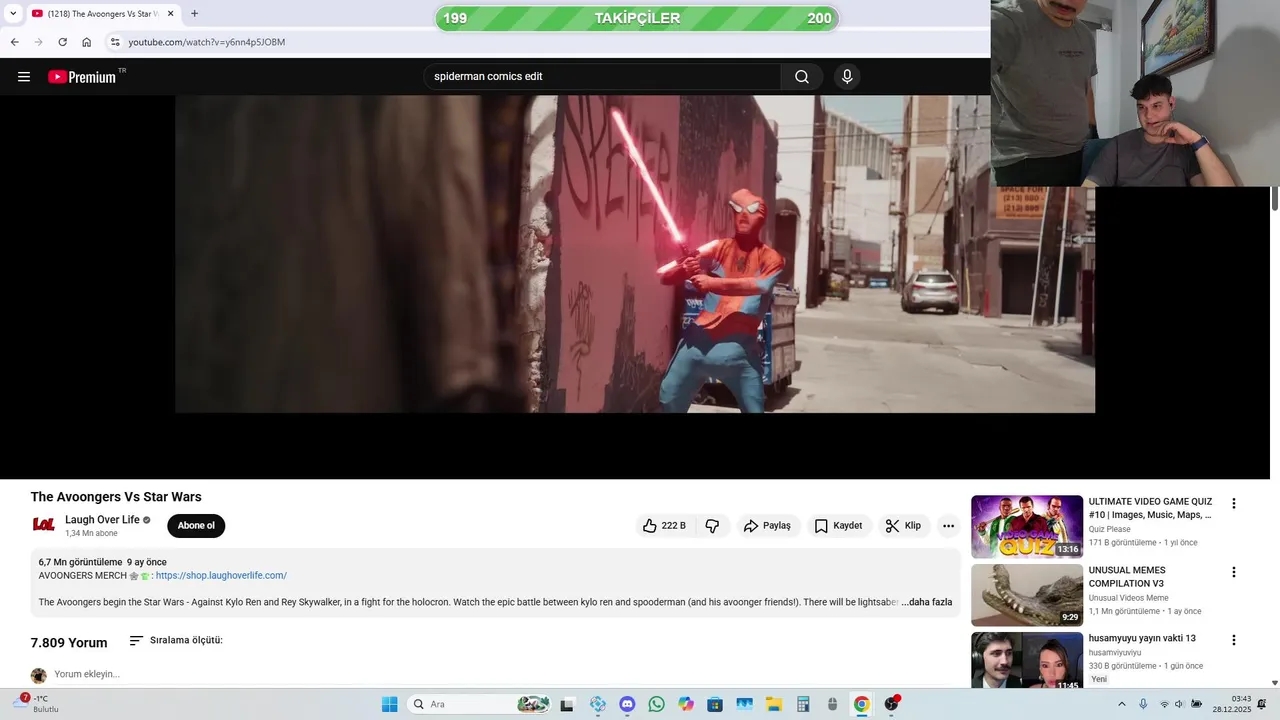Open husamyuyu yayın vakti 13 title

point(1142,639)
